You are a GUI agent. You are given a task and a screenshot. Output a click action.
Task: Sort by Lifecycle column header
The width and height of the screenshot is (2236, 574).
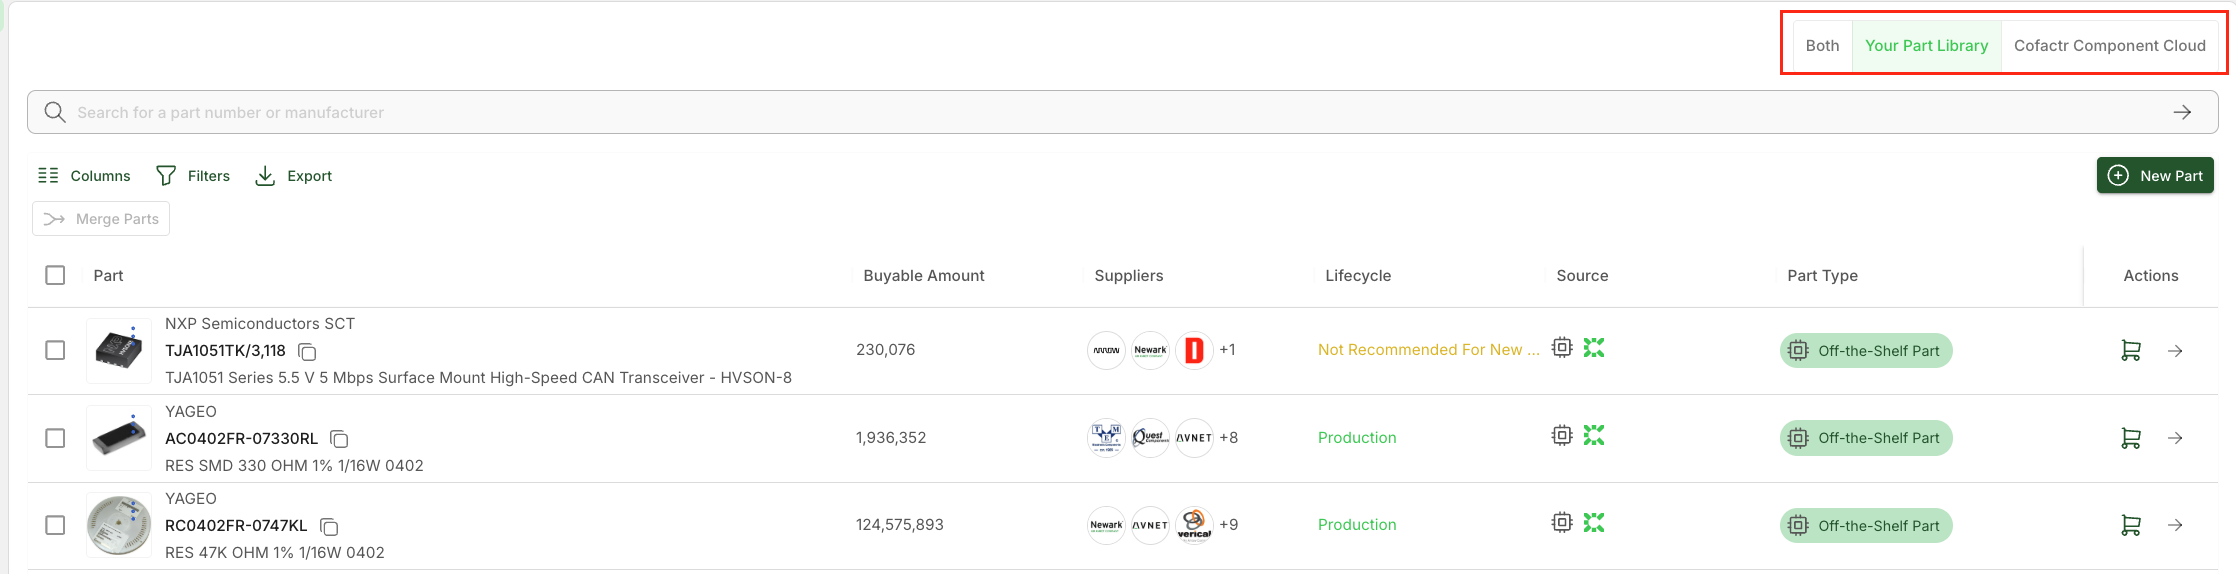[x=1358, y=275]
